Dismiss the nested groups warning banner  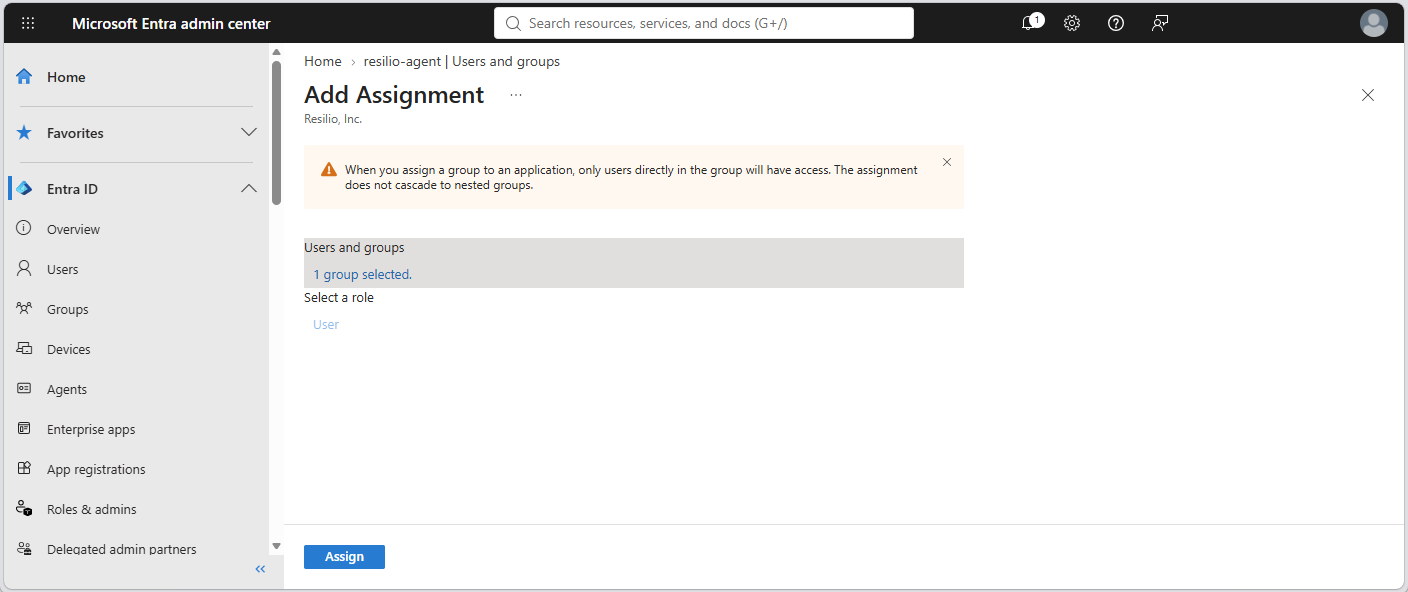tap(947, 162)
